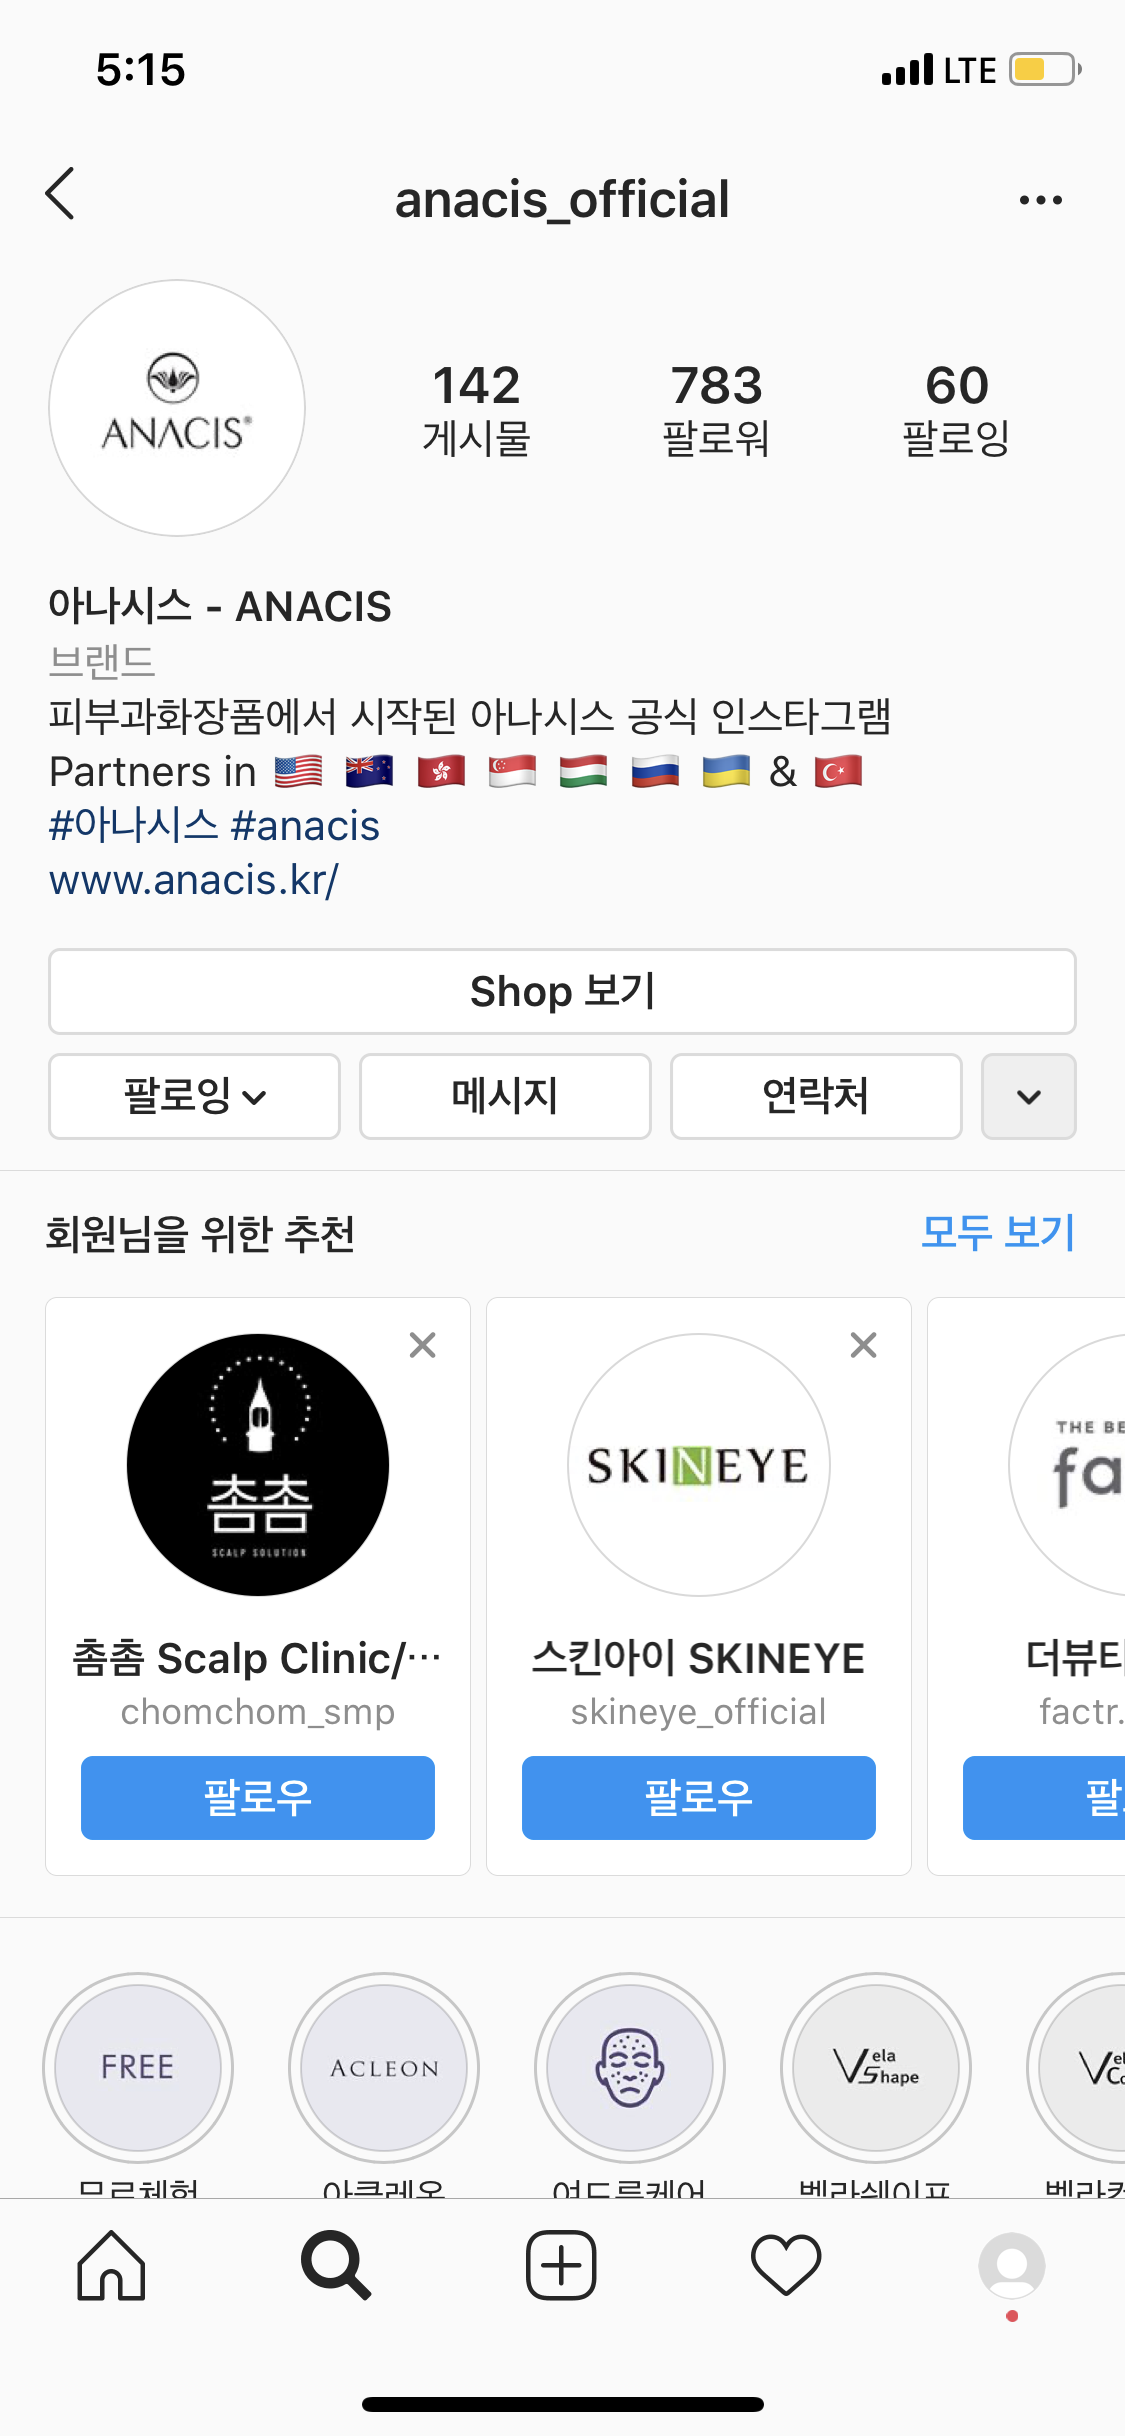
Task: Tap 모두 보기 to see all
Action: [x=997, y=1232]
